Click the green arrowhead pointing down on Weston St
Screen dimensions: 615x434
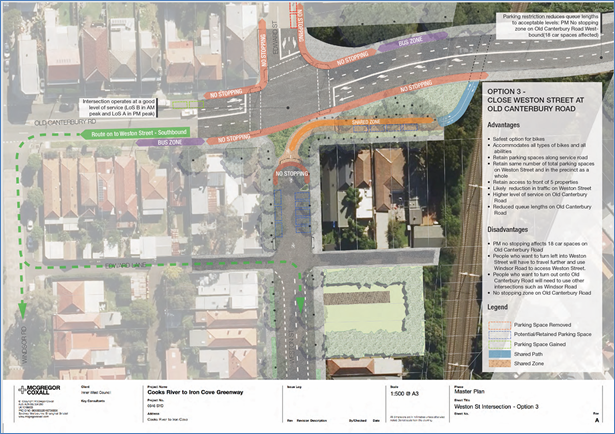300,305
